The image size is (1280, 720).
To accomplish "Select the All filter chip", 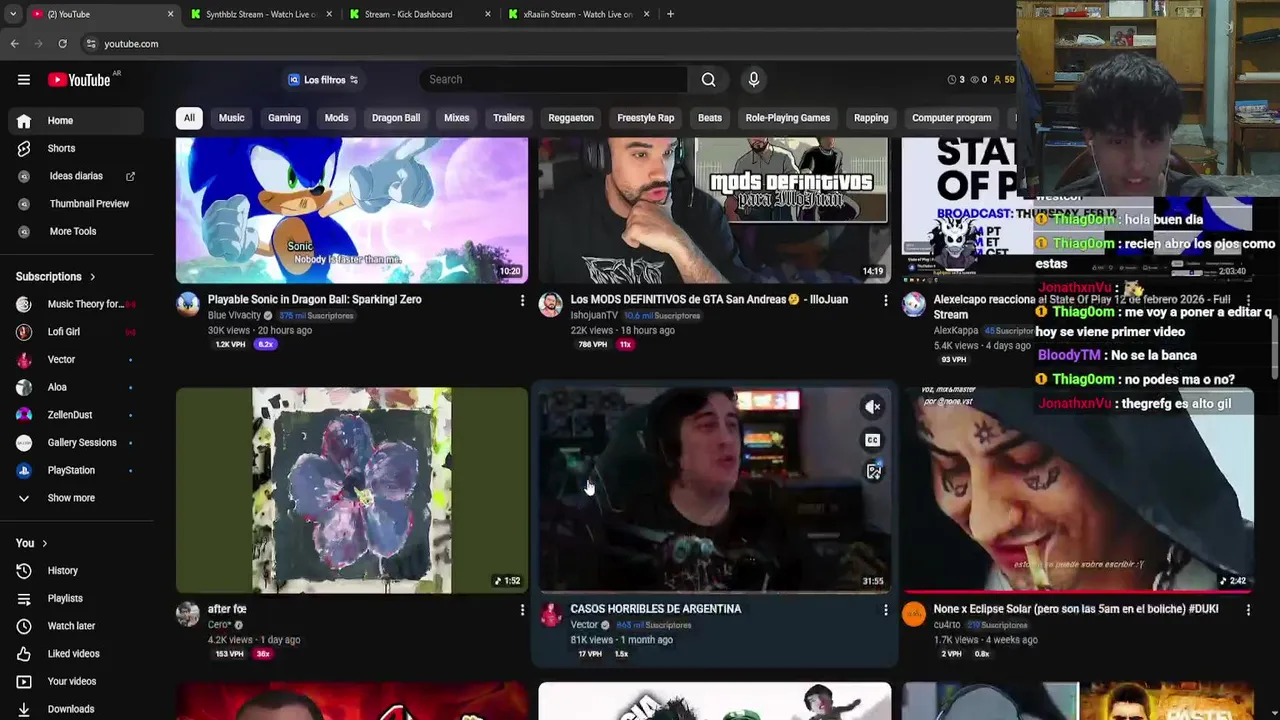I will point(189,118).
